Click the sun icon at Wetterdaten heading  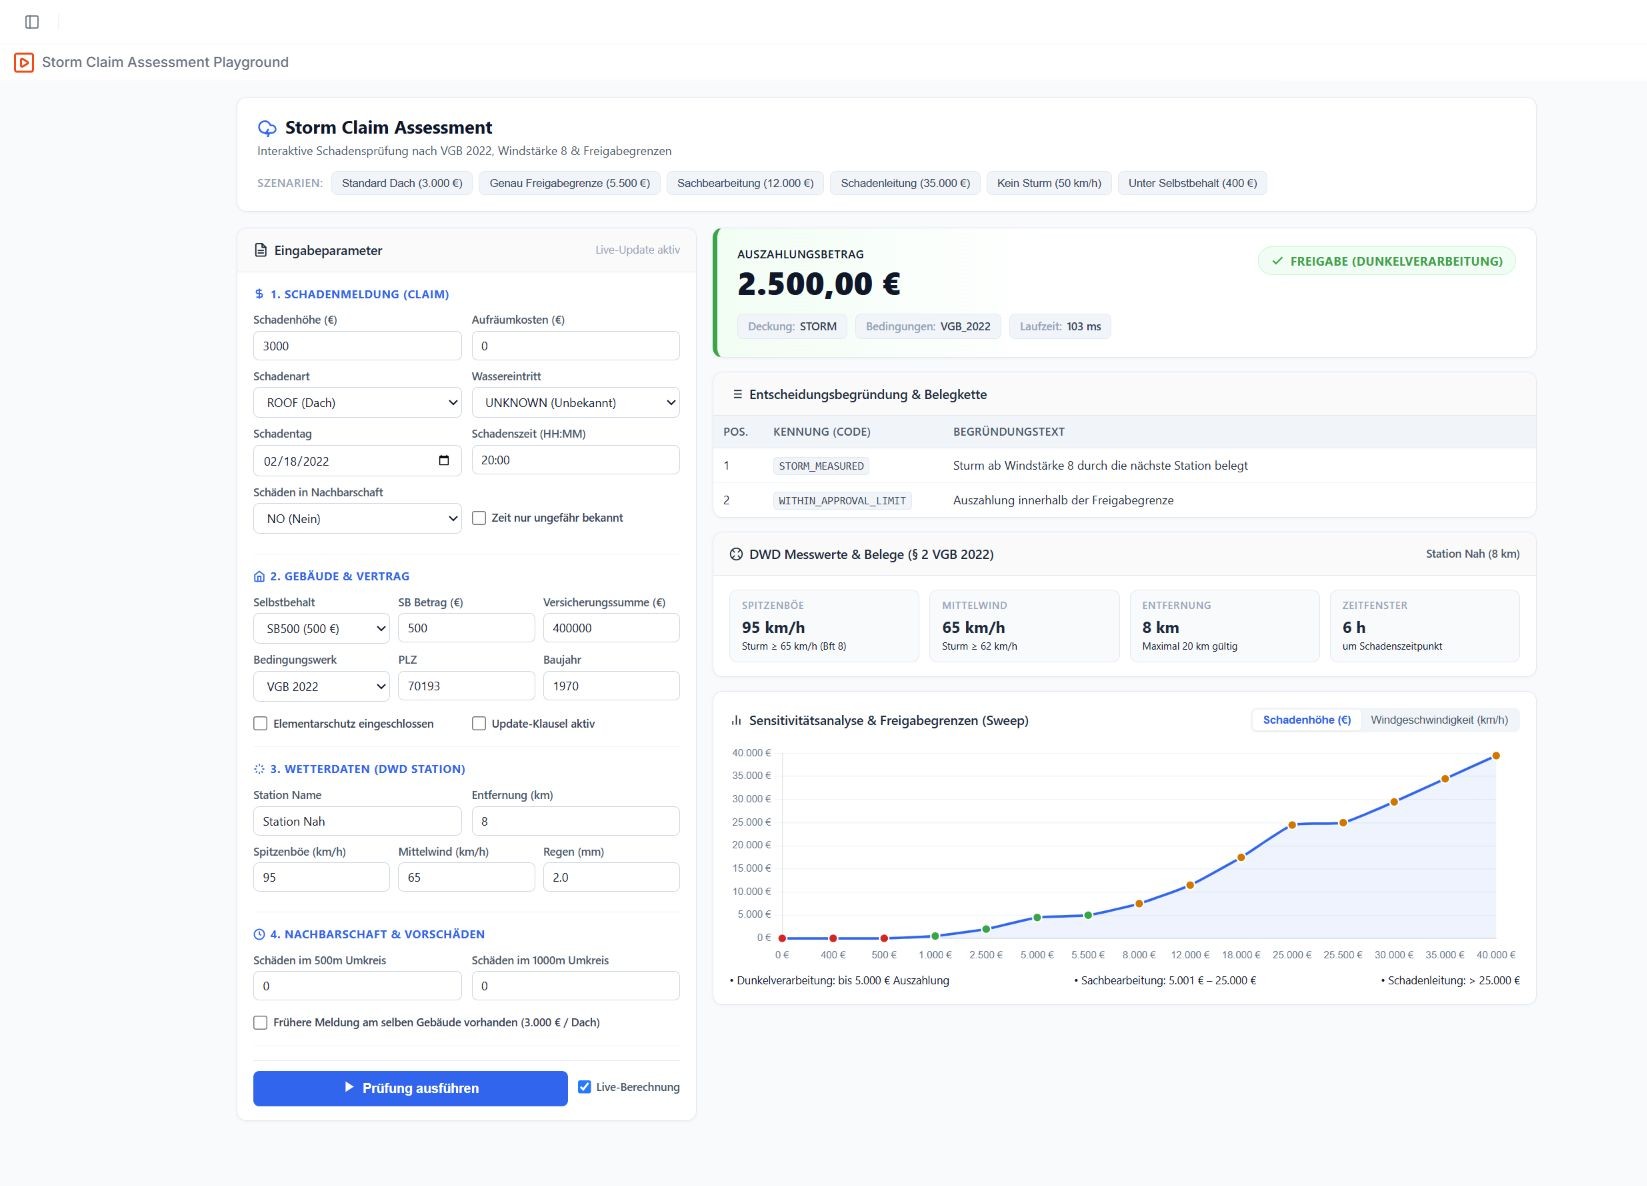(259, 769)
